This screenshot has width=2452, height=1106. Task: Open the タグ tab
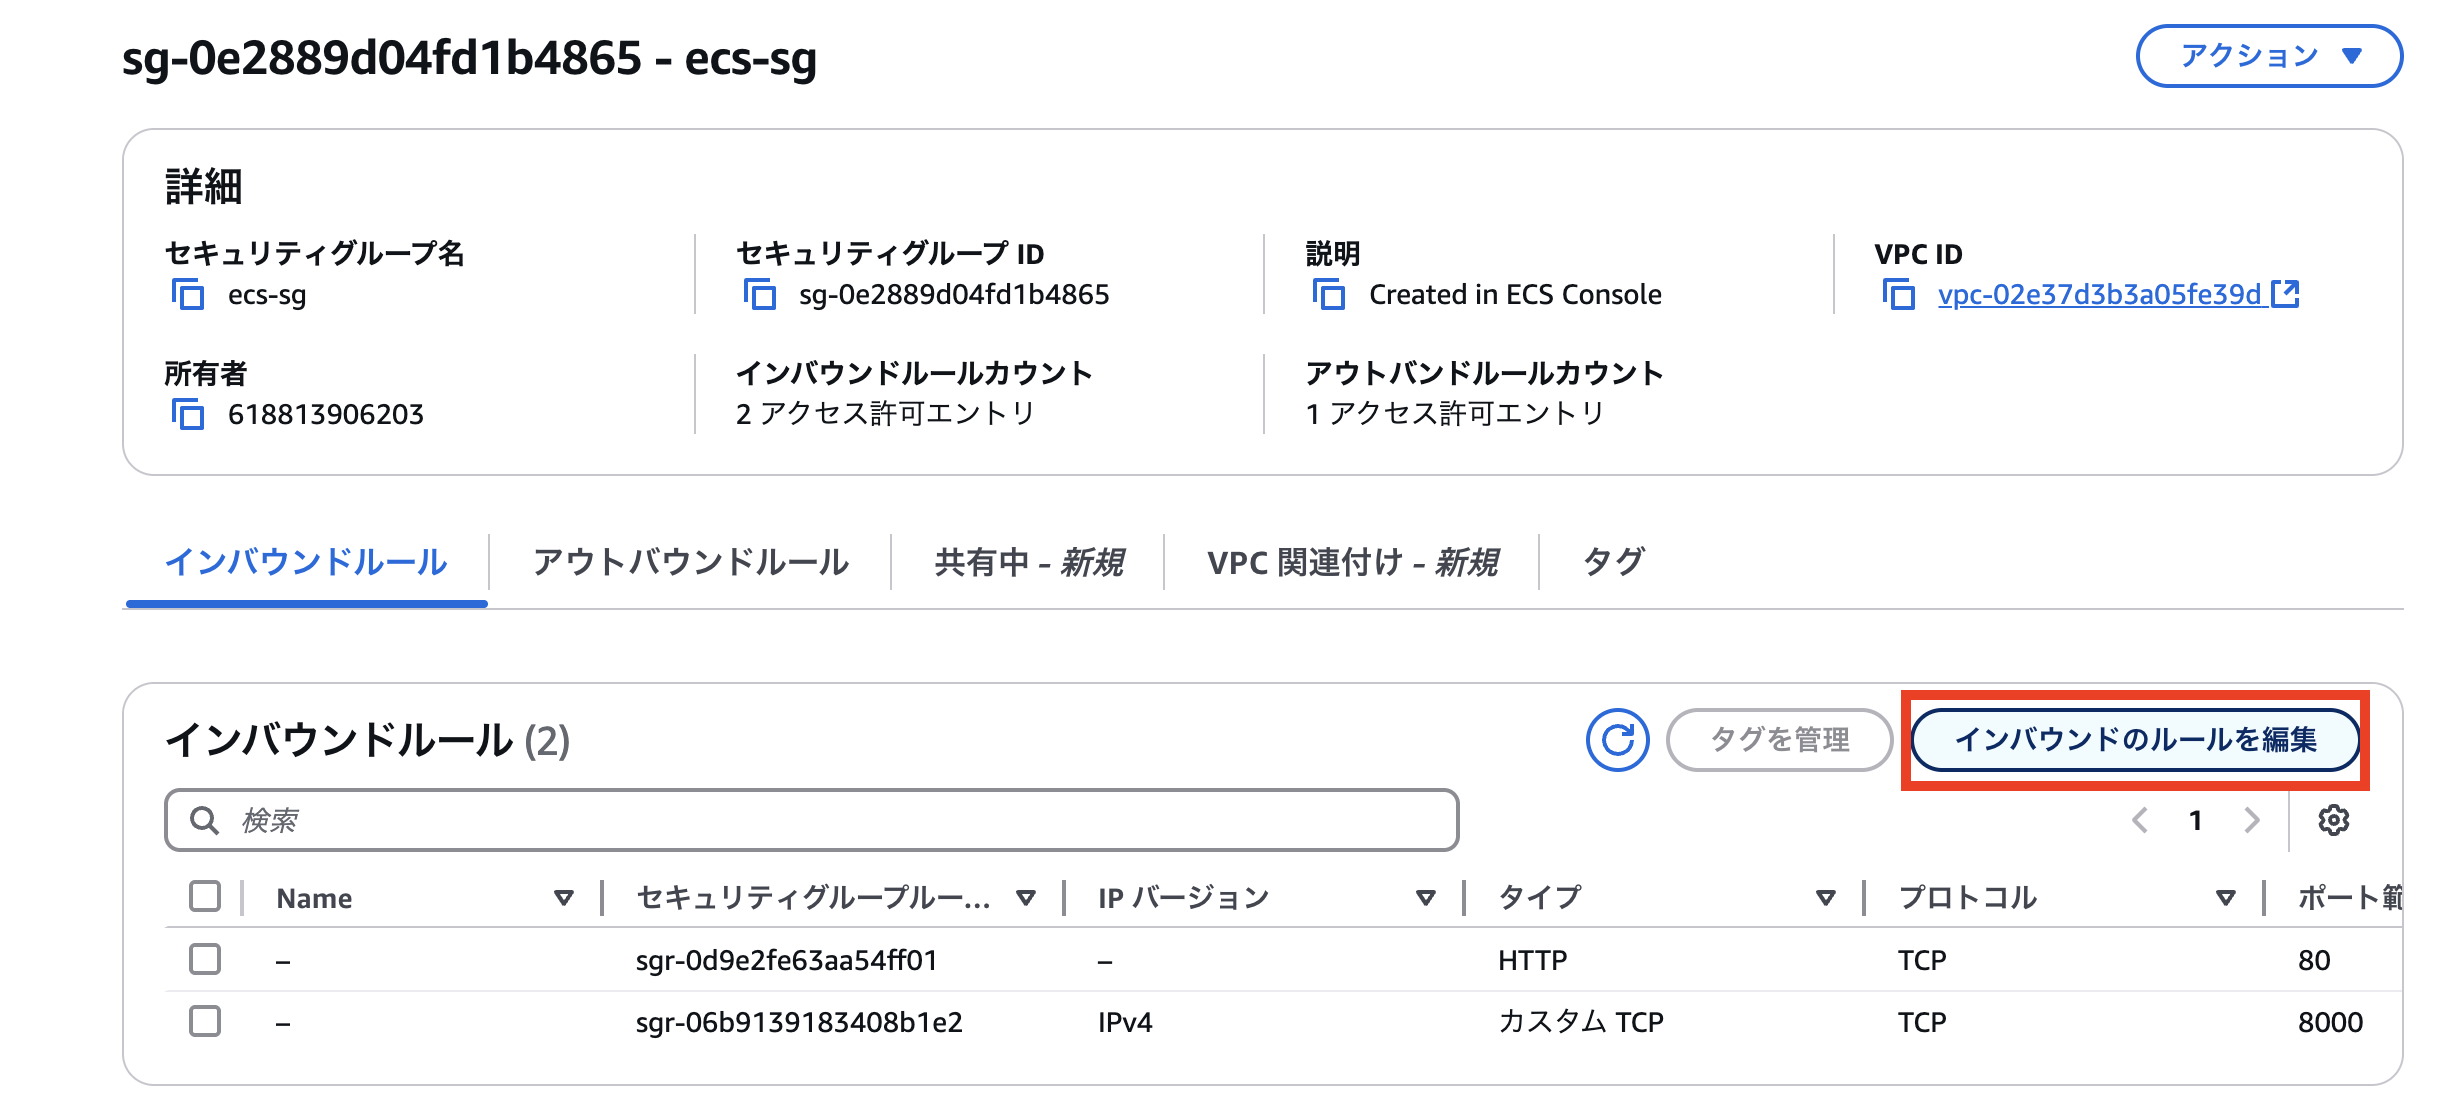click(x=1612, y=562)
